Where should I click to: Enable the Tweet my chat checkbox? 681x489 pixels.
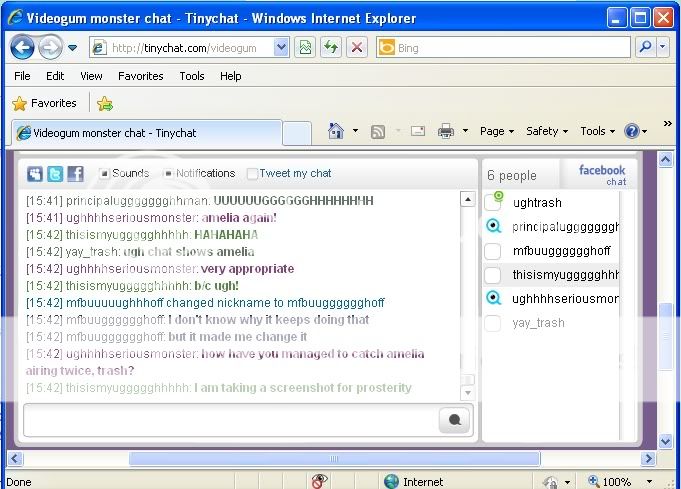[252, 174]
